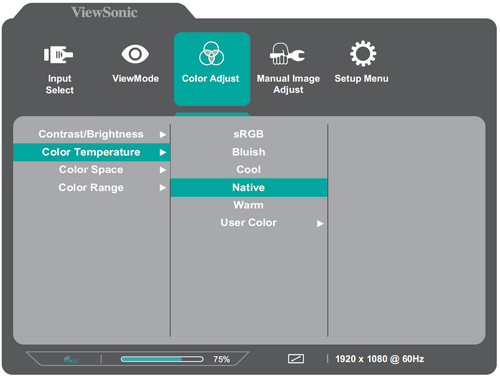Click the 75% value text
This screenshot has height=381, width=500.
[222, 359]
